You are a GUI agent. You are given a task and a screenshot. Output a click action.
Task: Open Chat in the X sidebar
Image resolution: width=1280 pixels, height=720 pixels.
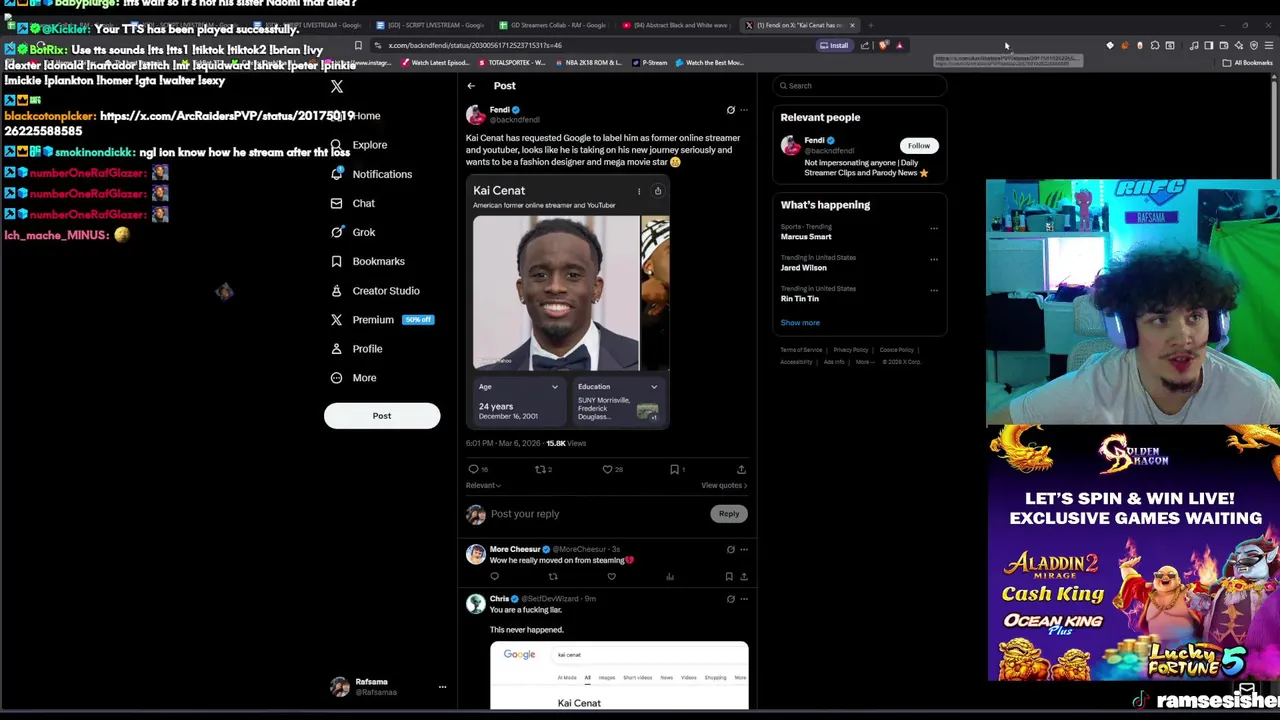pyautogui.click(x=352, y=203)
